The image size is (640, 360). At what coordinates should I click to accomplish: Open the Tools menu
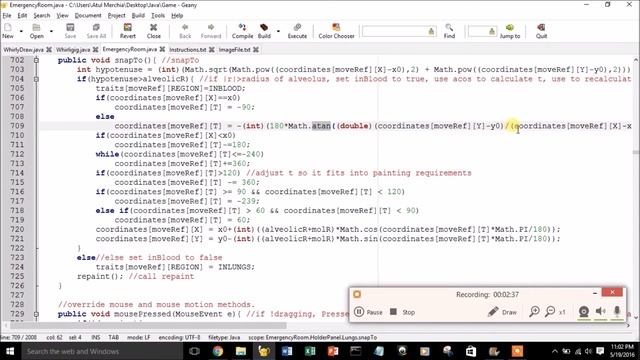point(158,16)
